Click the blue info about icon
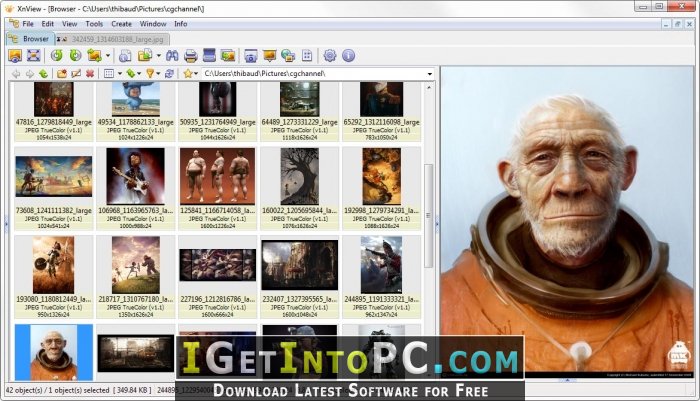The width and height of the screenshot is (700, 401). click(x=348, y=55)
